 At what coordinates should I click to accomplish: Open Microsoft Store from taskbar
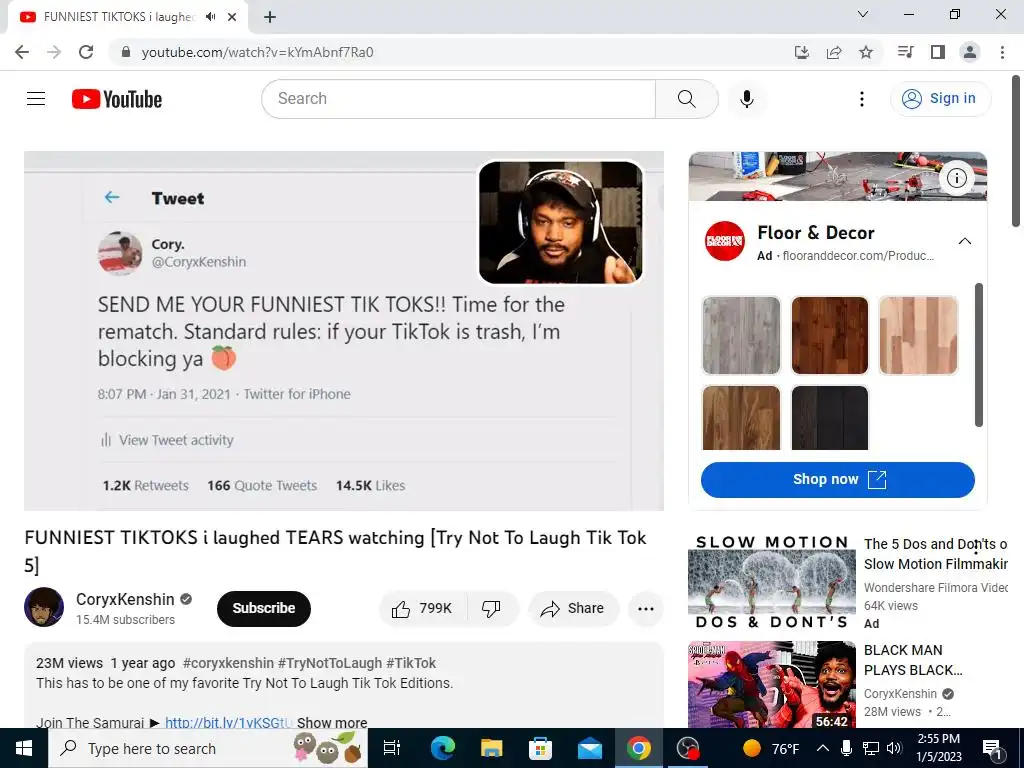(540, 748)
